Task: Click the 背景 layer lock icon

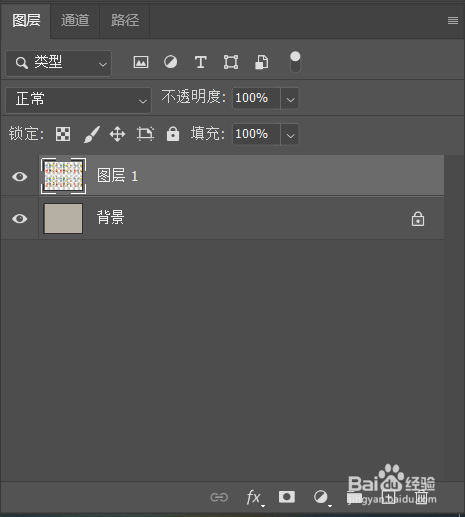Action: (418, 219)
